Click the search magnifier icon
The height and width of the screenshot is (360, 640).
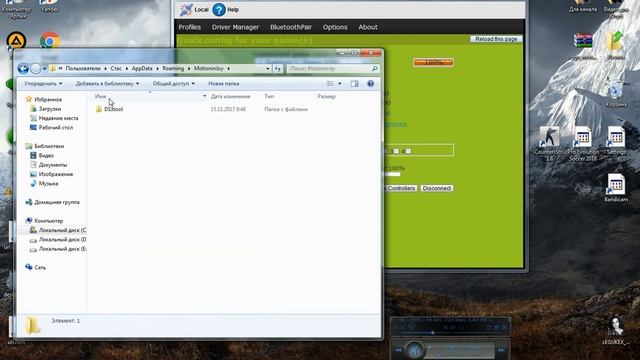point(374,69)
